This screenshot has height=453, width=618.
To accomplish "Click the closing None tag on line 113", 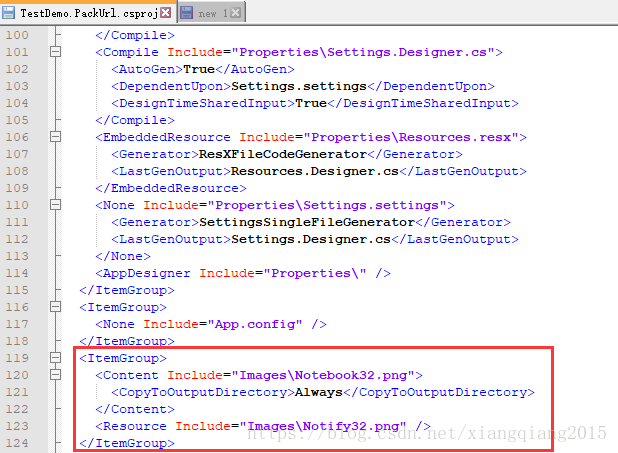I will 123,256.
